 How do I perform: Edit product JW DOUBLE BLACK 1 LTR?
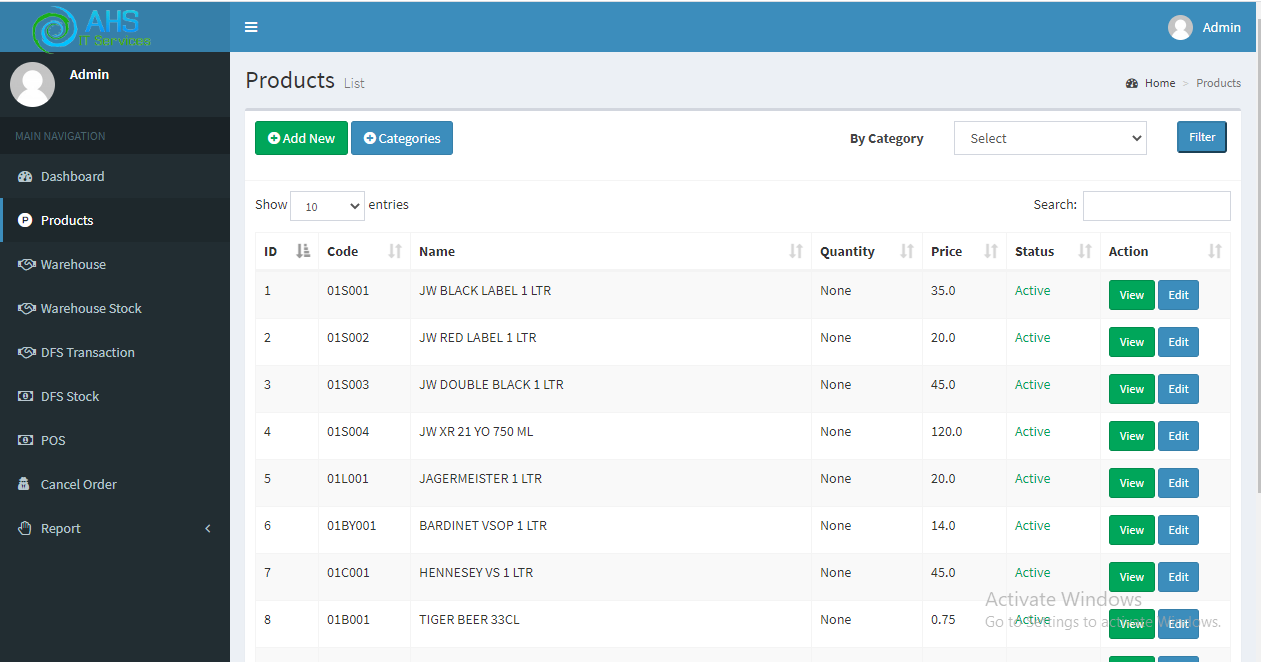coord(1178,389)
